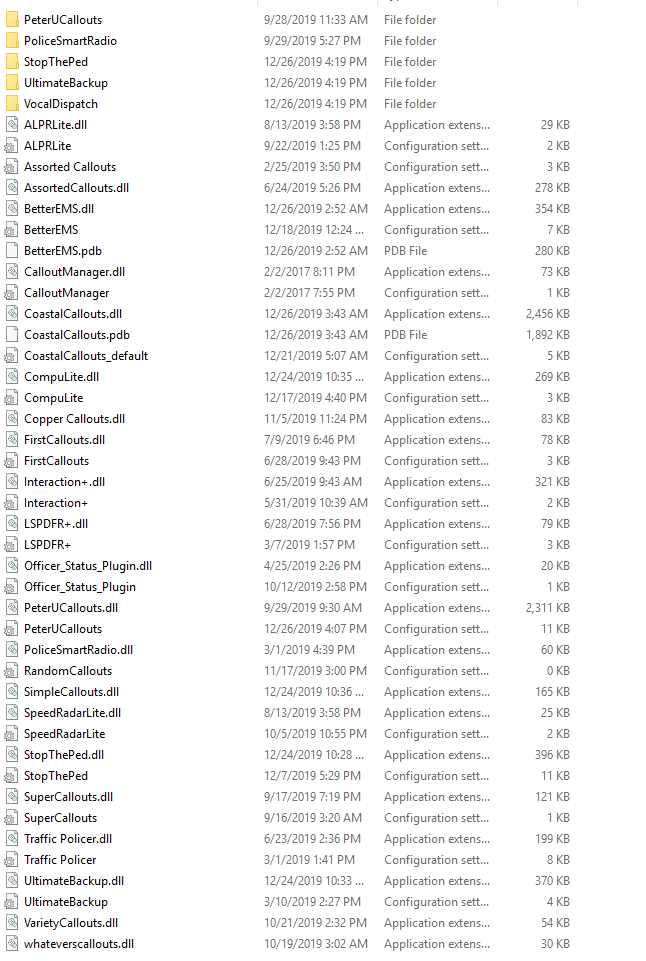Click the CoastalCallouts.pdb file icon
Image resolution: width=646 pixels, height=961 pixels.
[12, 335]
